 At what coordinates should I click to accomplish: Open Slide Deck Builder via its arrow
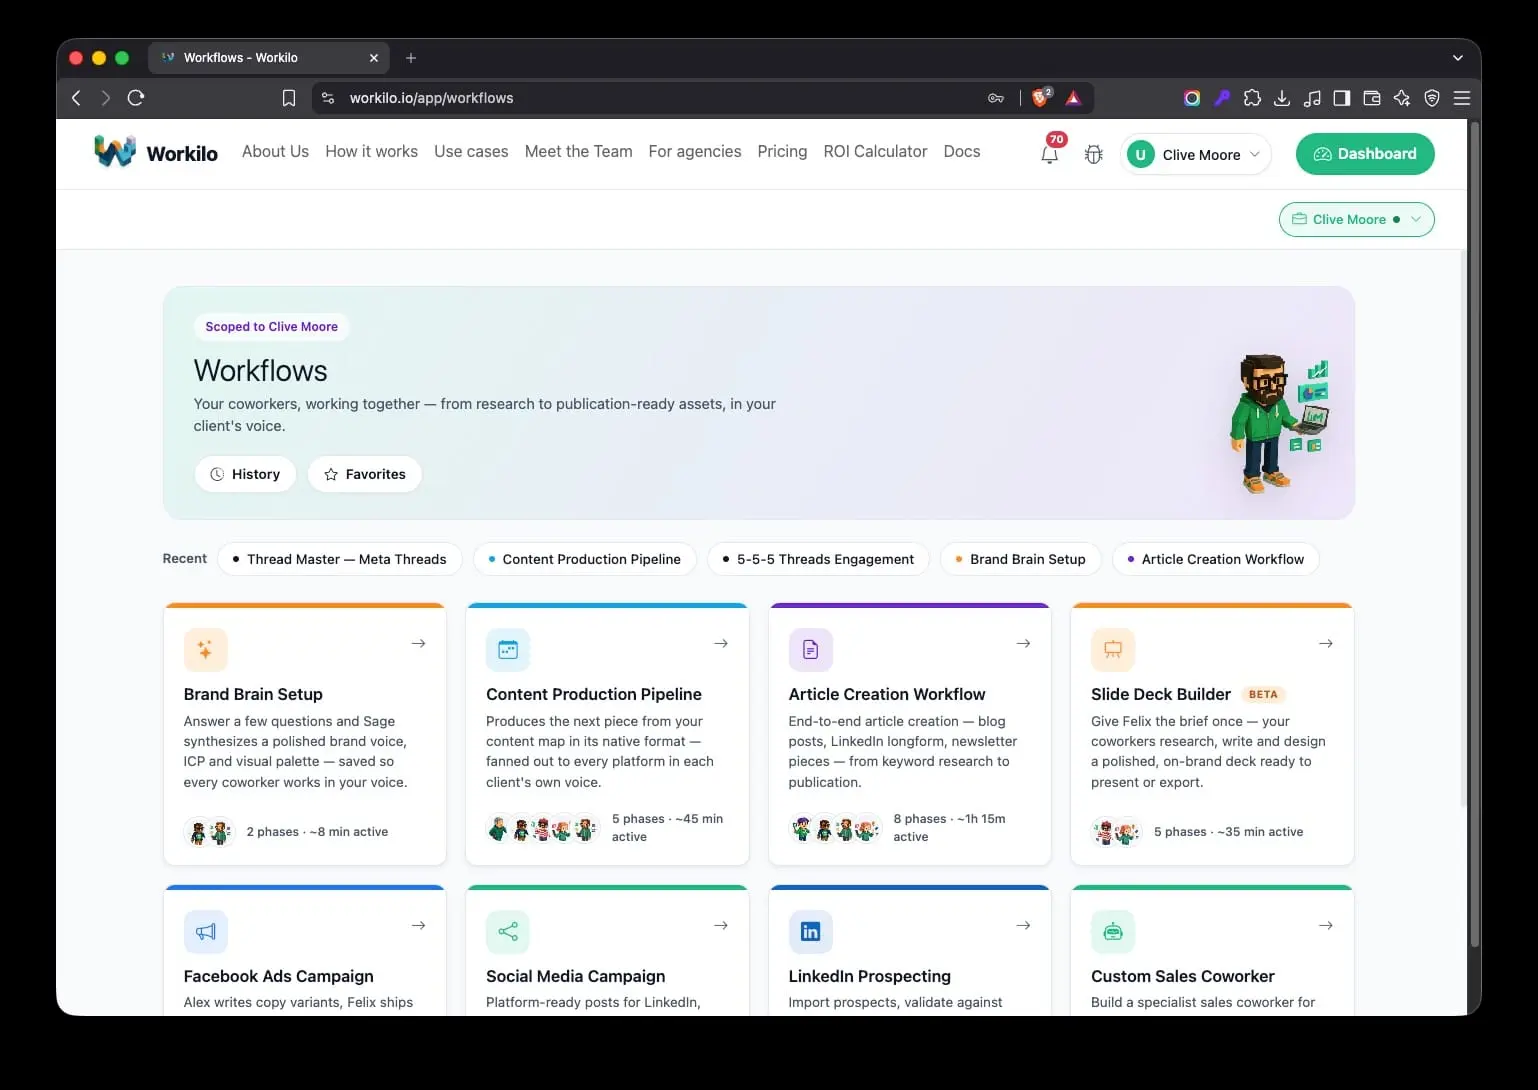[1326, 643]
